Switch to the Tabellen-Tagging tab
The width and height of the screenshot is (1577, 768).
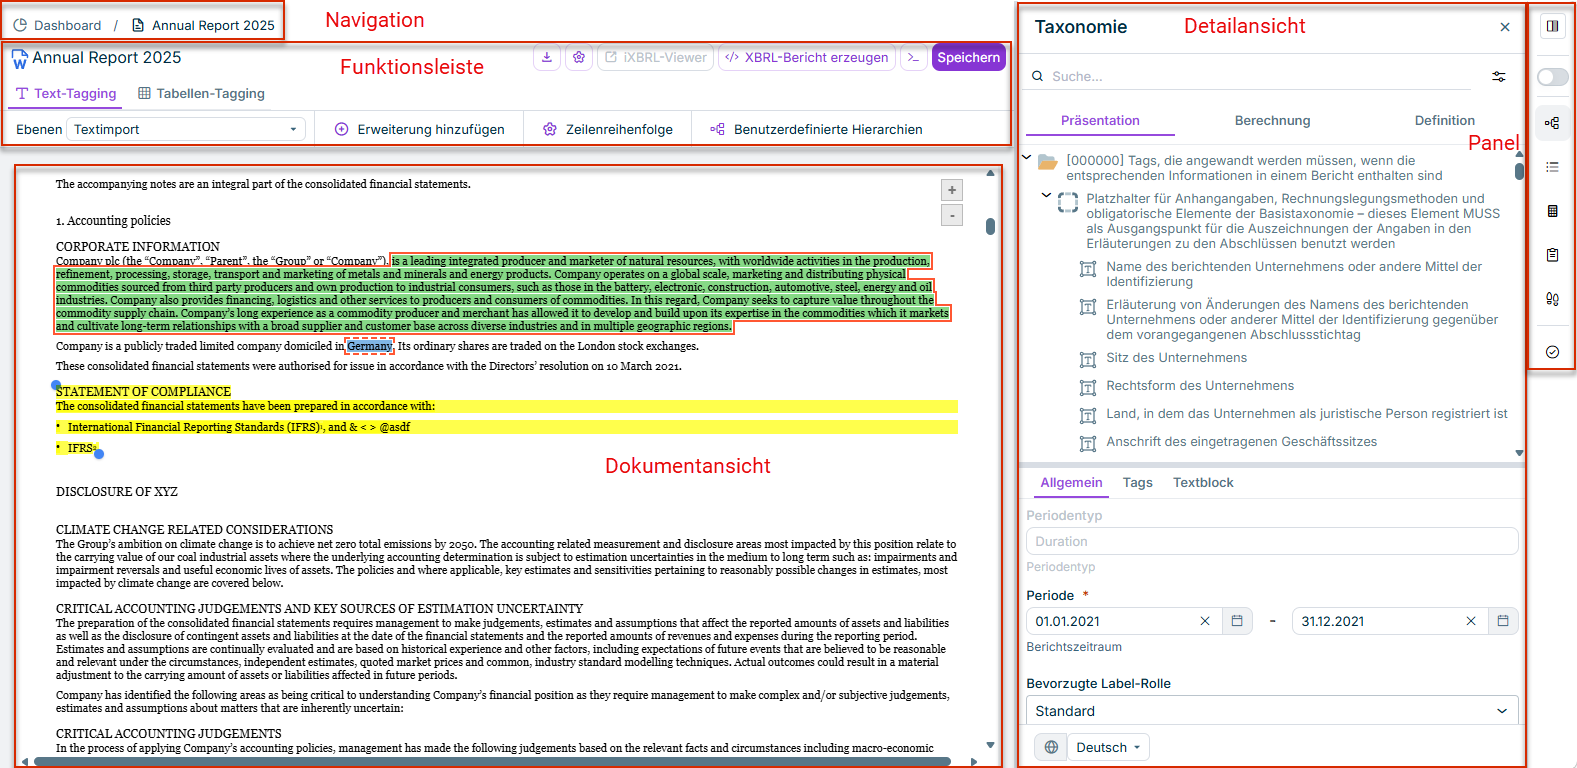pos(201,93)
